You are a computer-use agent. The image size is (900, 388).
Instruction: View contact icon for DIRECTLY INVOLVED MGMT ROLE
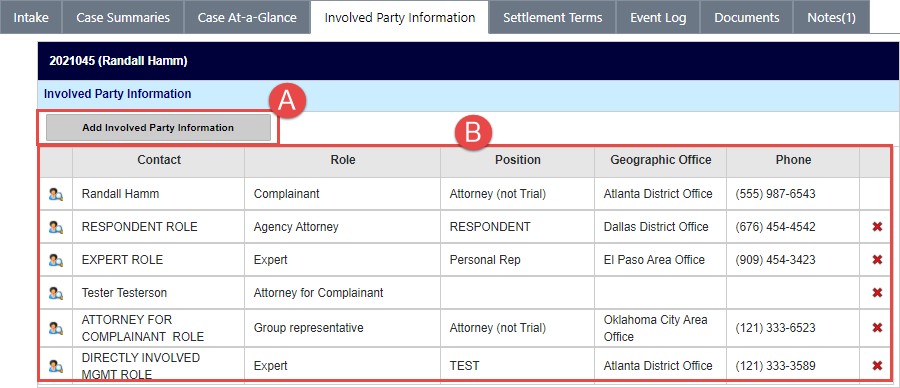pyautogui.click(x=56, y=366)
